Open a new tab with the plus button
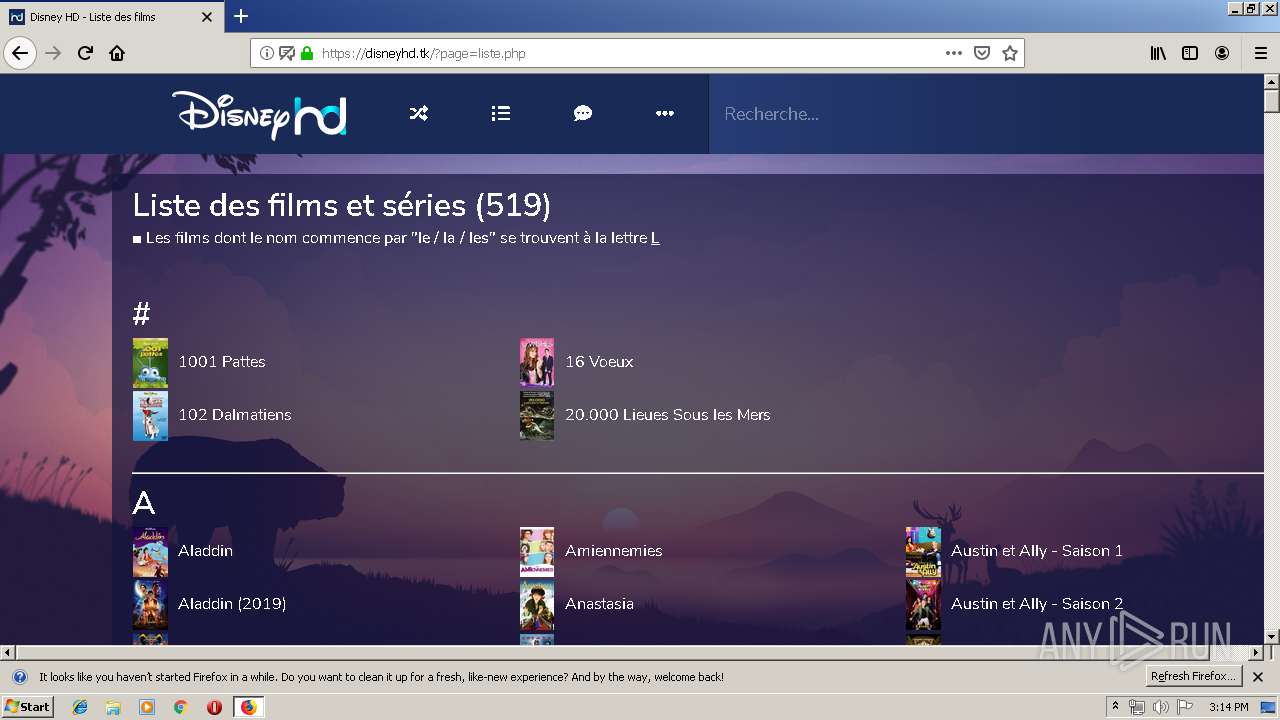The width and height of the screenshot is (1280, 720). 241,16
